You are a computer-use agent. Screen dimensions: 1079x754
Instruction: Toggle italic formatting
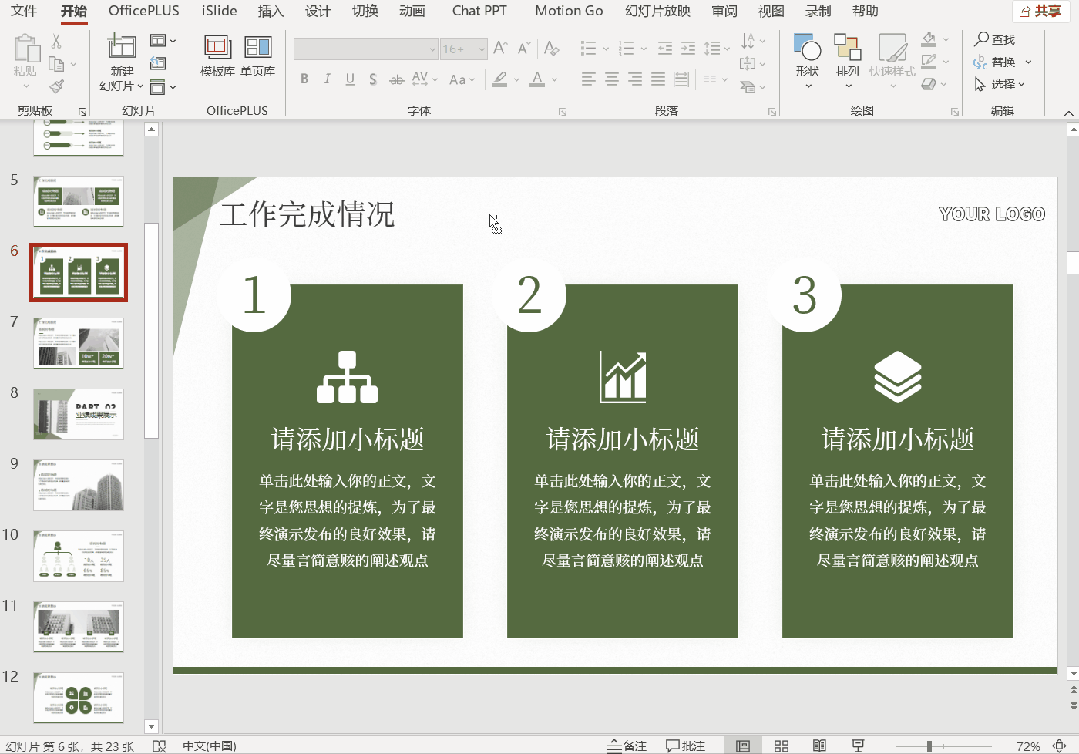[327, 79]
